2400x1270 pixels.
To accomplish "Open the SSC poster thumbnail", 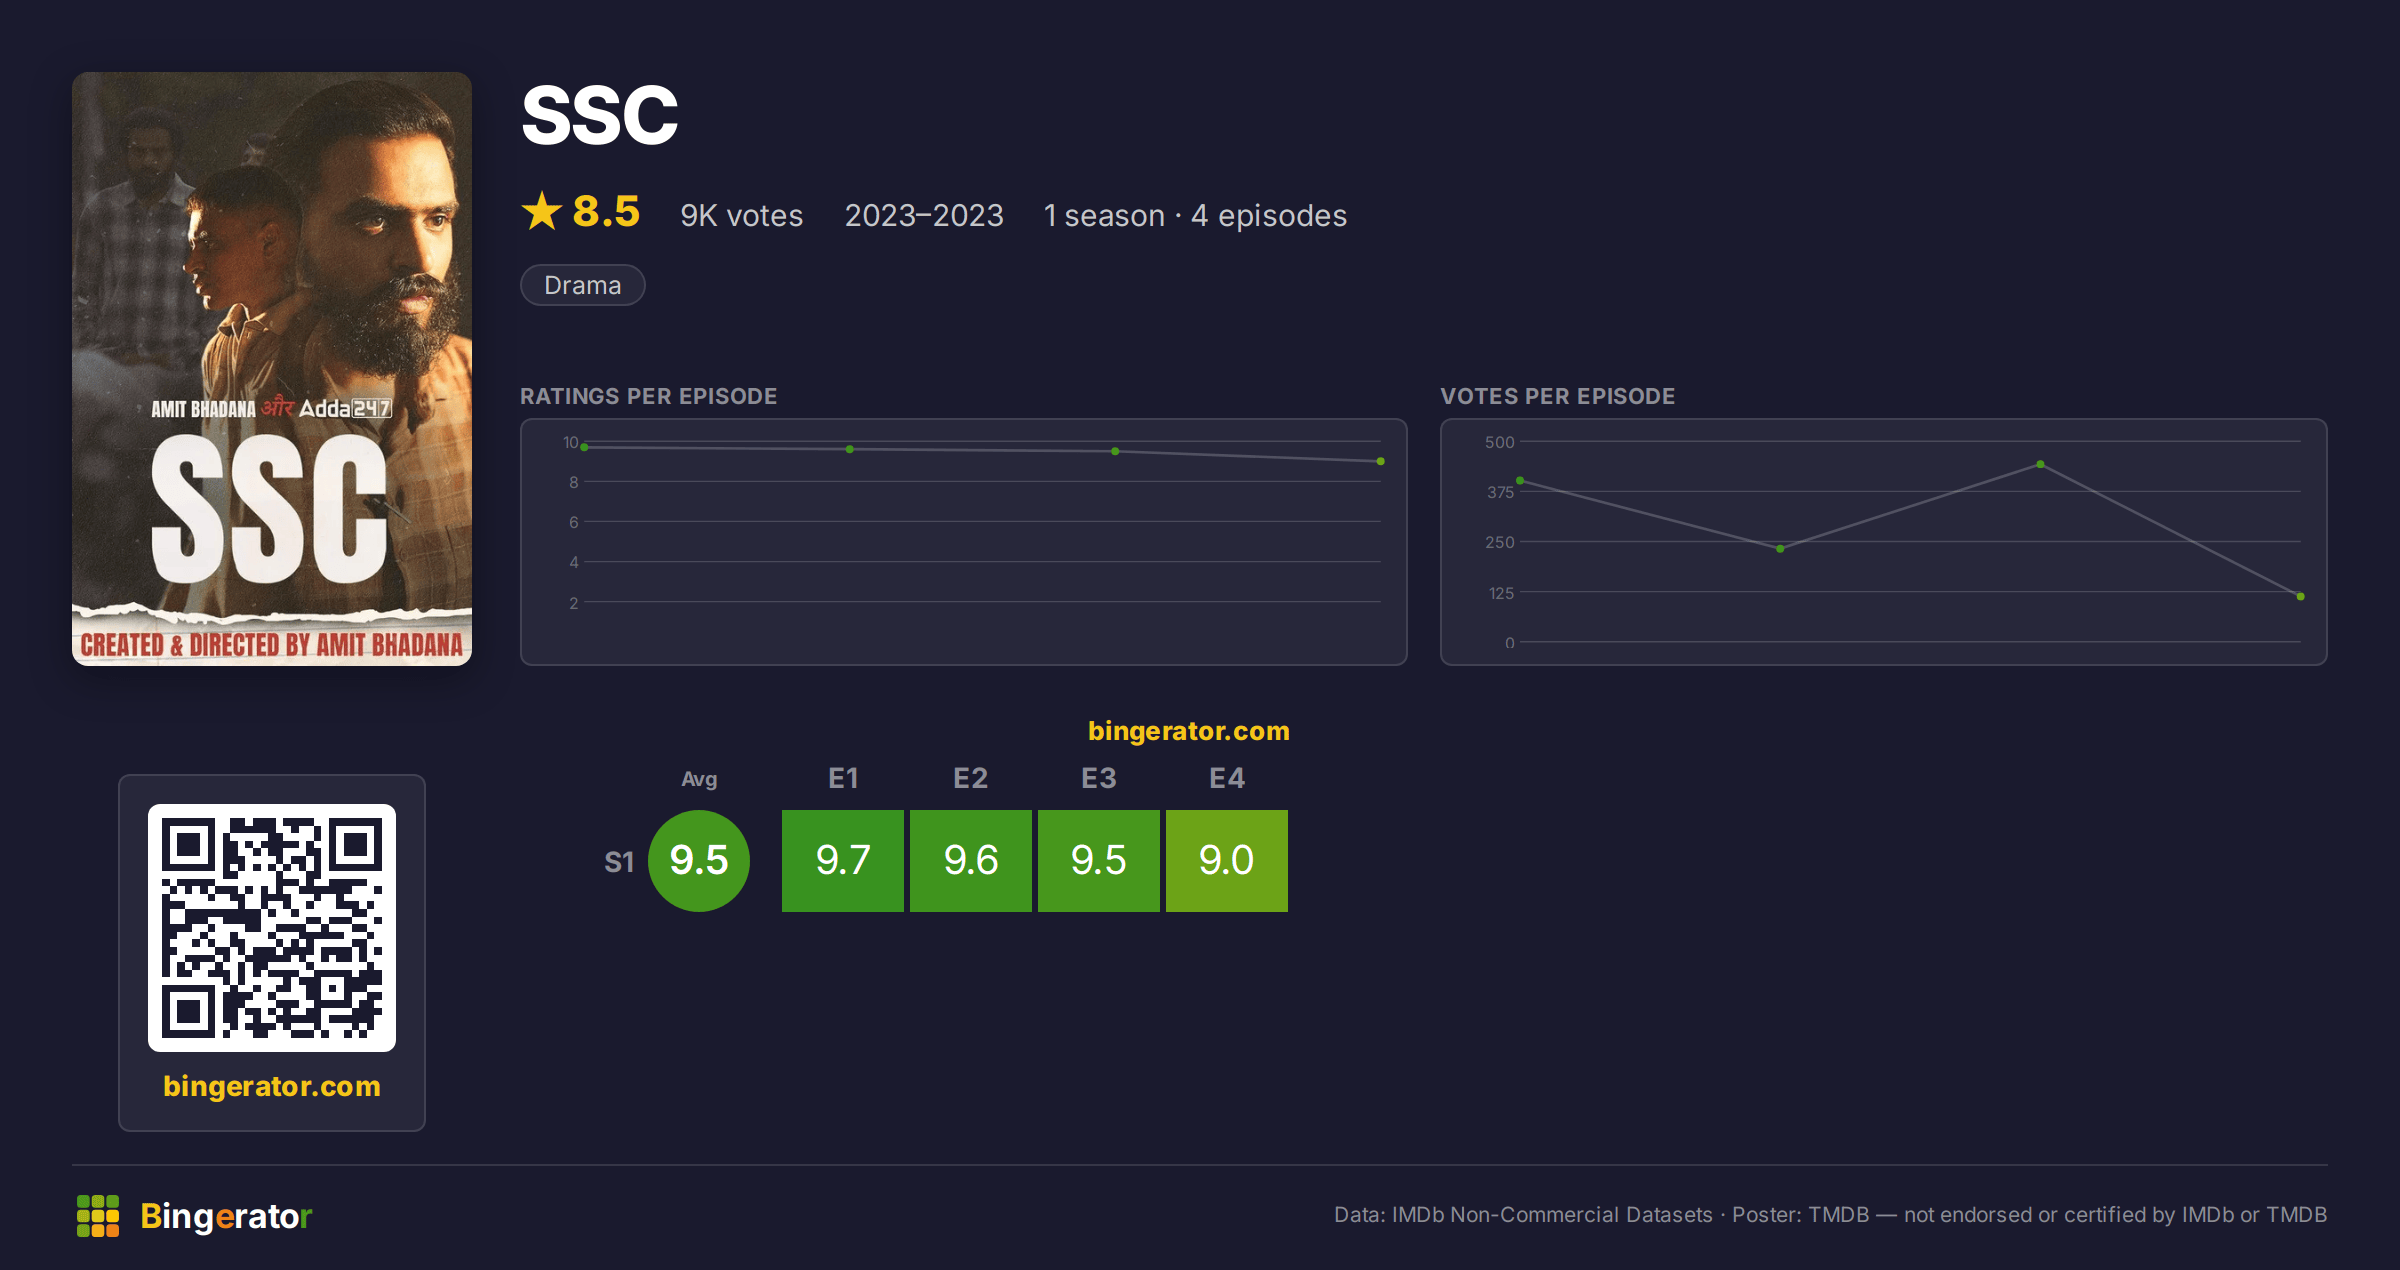I will pyautogui.click(x=272, y=369).
